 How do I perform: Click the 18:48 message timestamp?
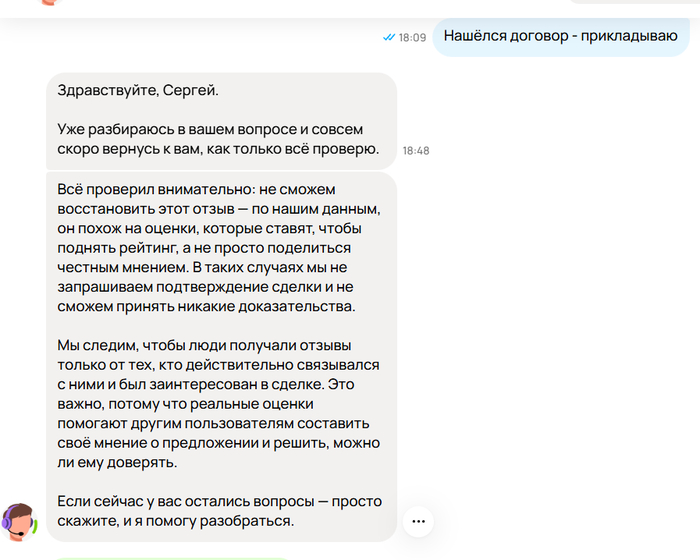pos(416,150)
